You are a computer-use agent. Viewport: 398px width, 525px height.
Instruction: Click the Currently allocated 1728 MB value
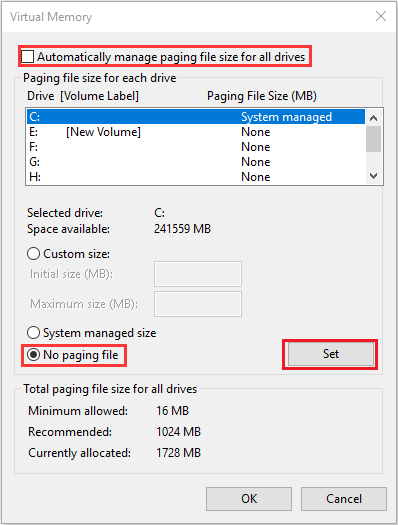[x=178, y=453]
